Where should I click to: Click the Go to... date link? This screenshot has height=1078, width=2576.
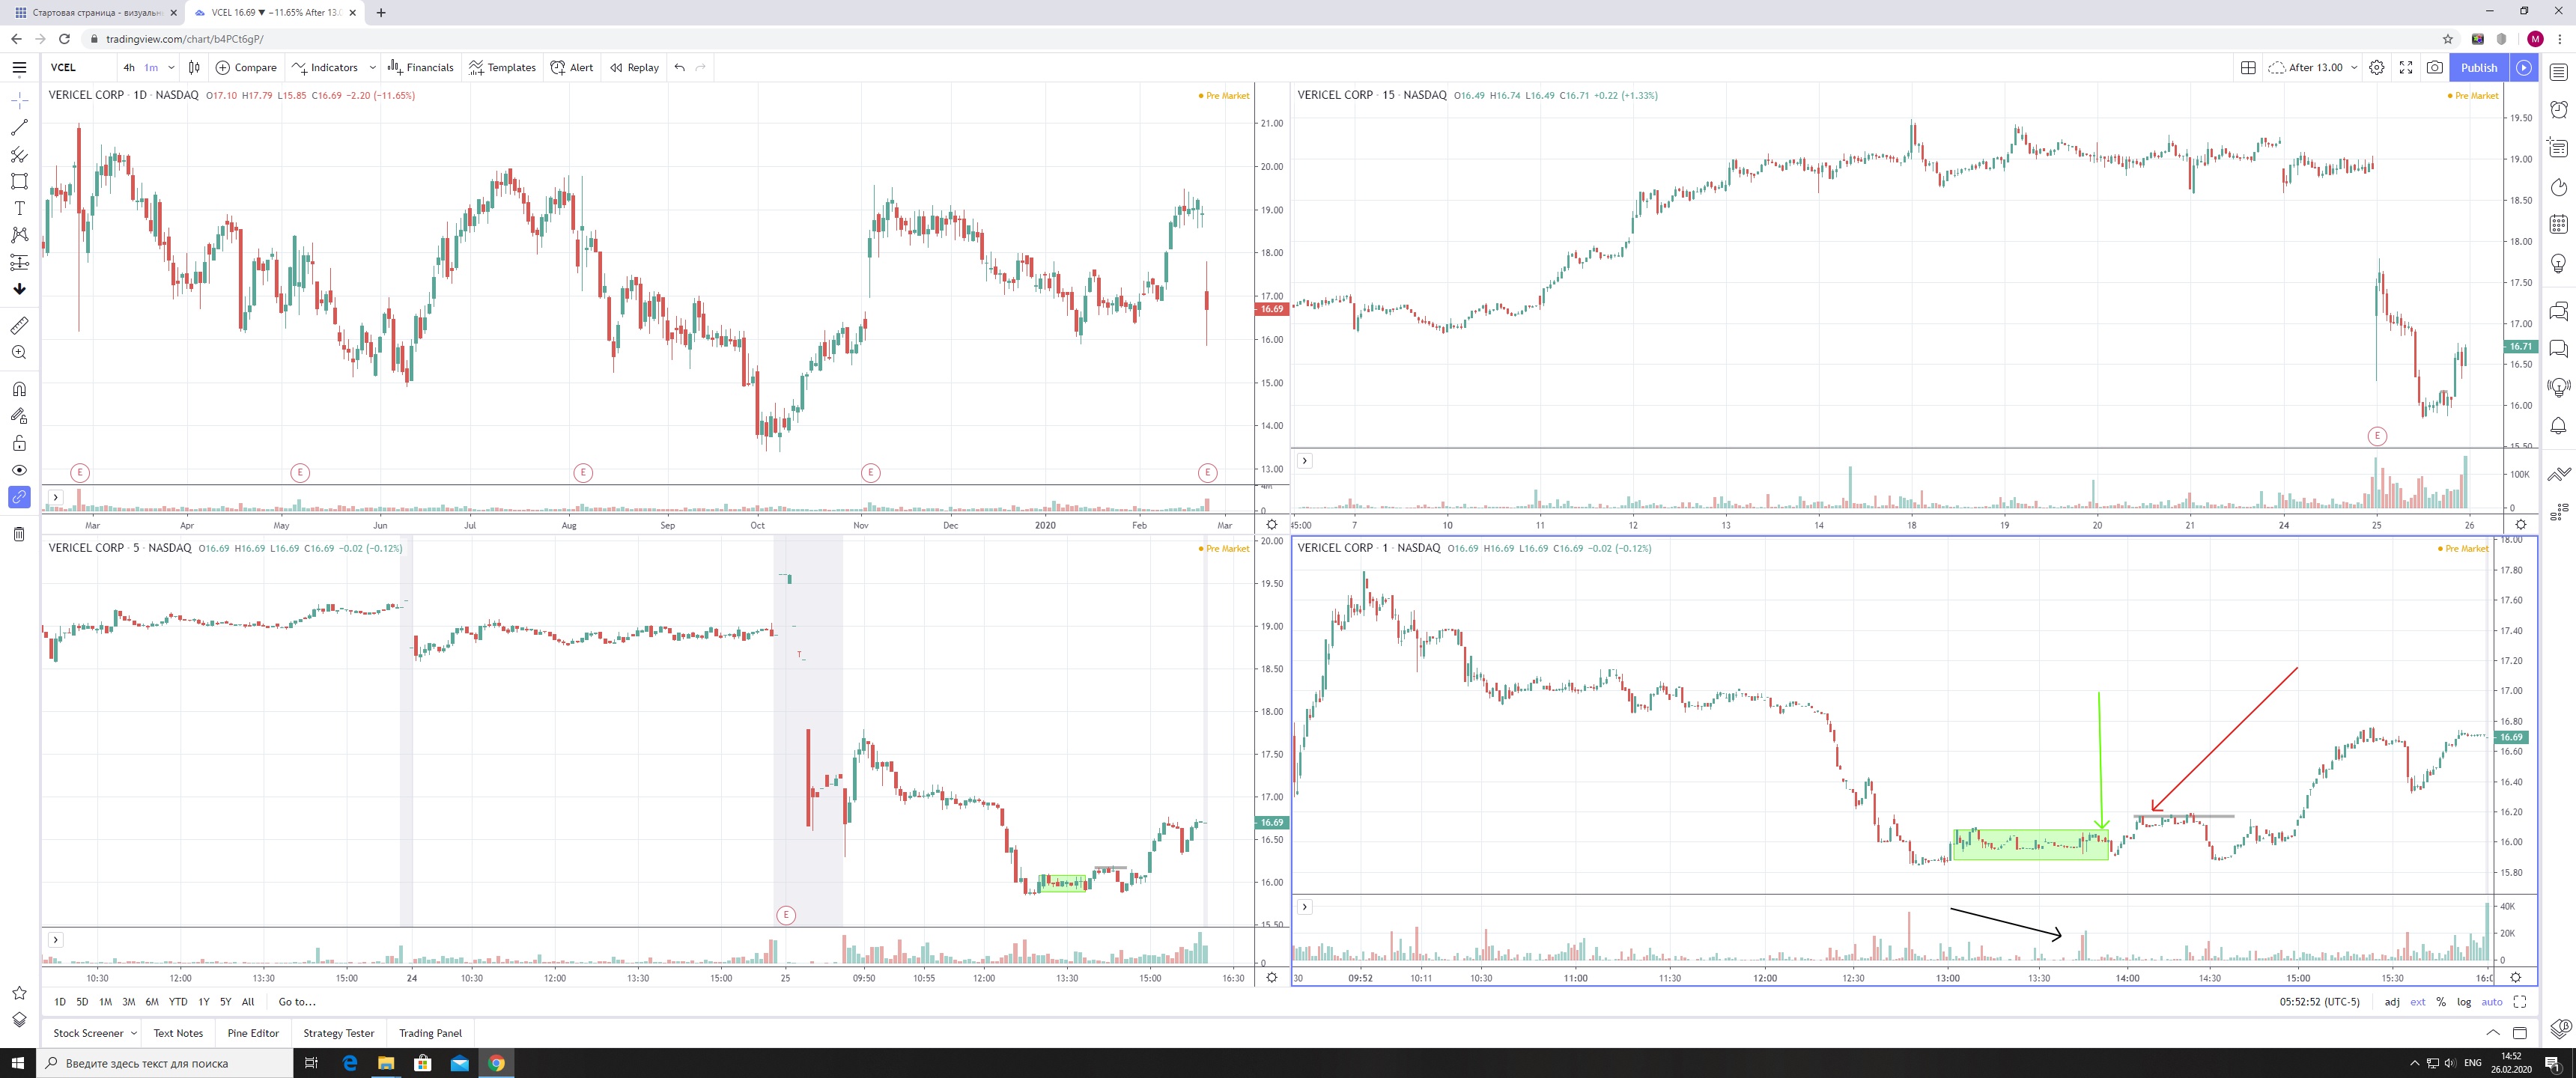(297, 1001)
